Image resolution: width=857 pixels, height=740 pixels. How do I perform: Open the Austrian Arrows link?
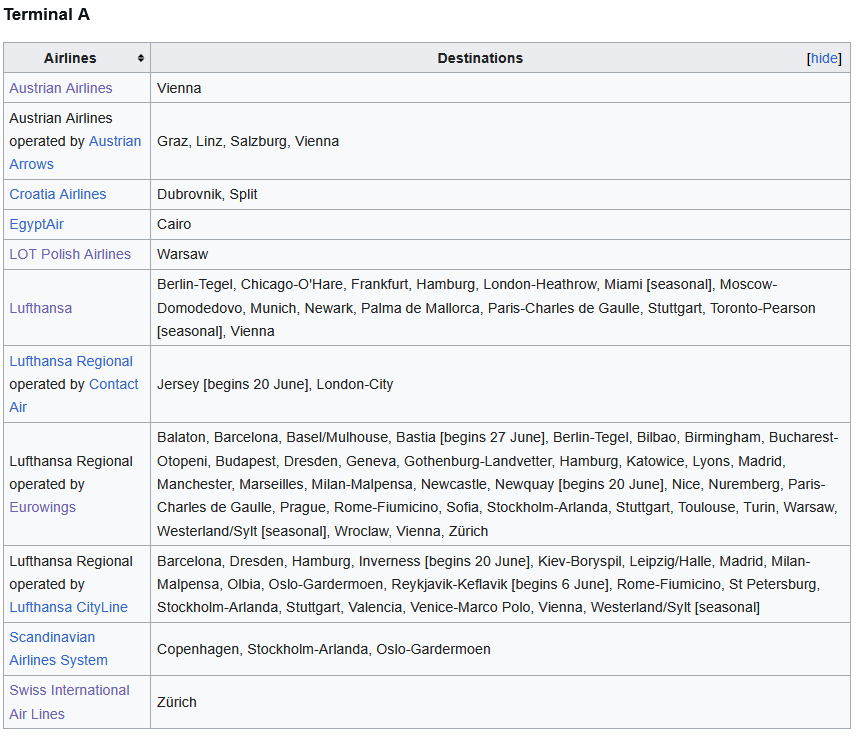click(115, 141)
